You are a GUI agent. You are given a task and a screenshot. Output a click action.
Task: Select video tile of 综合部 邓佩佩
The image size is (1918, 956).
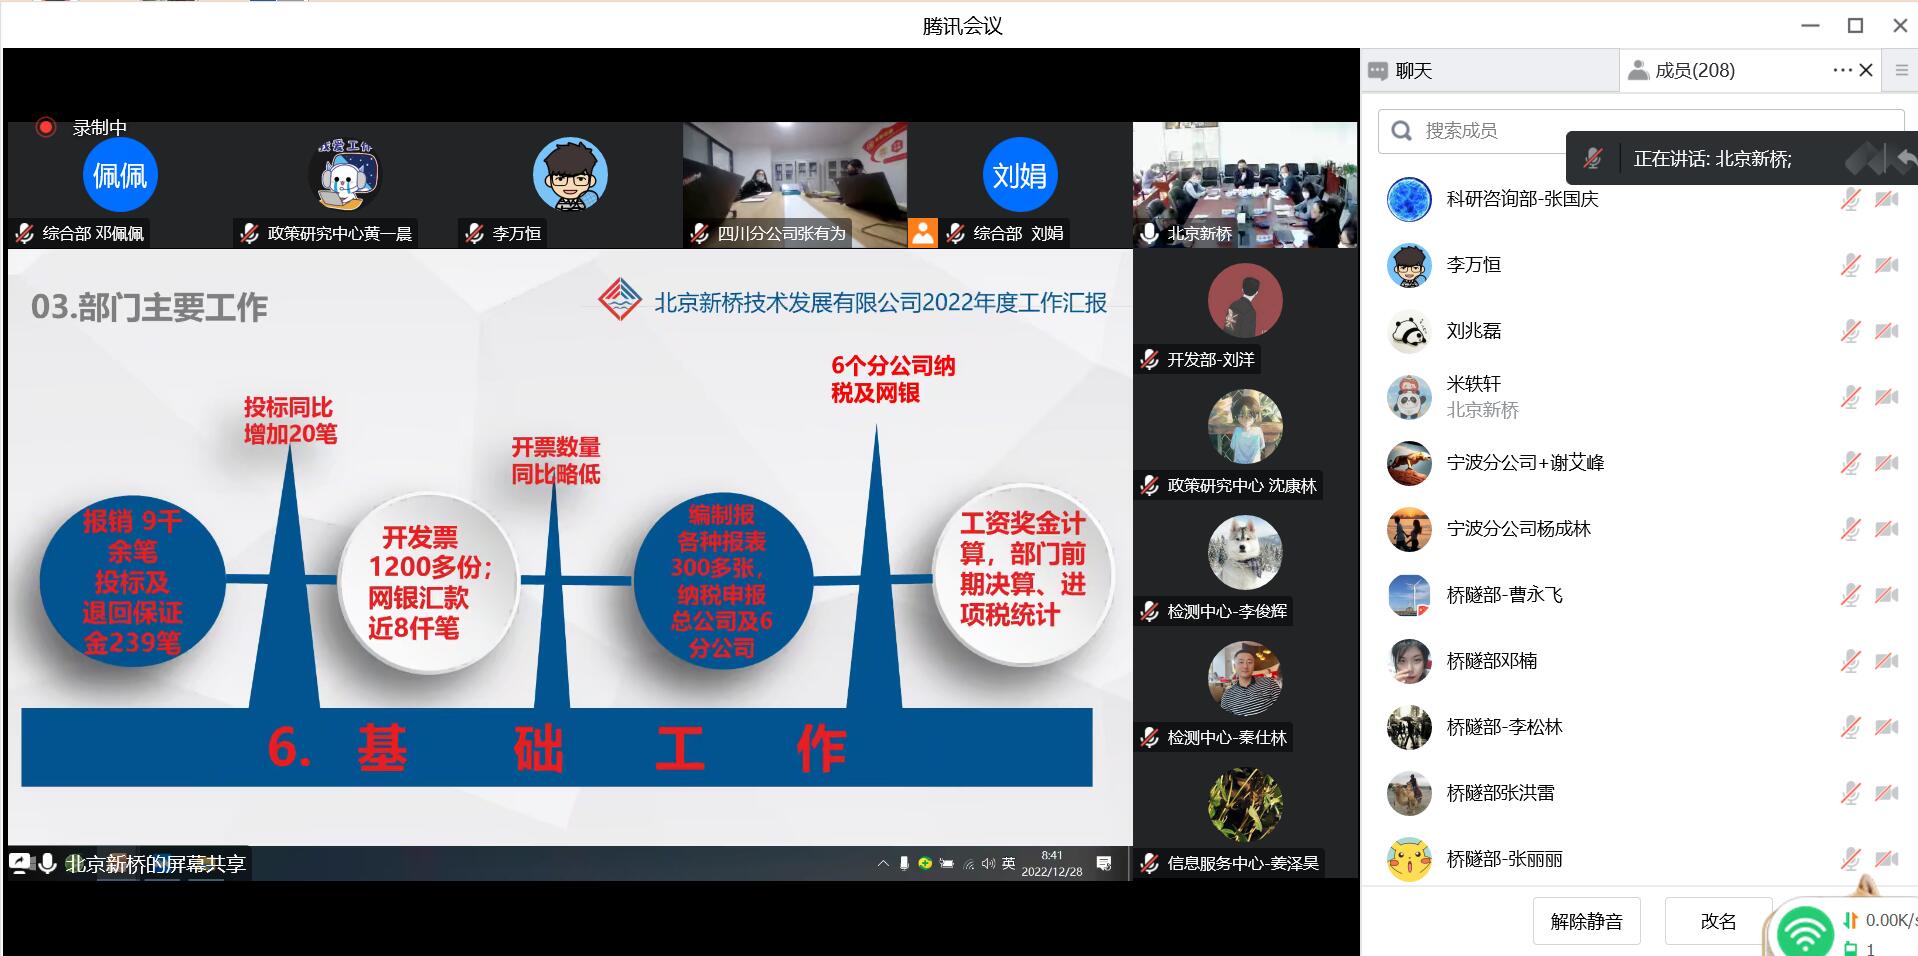click(x=120, y=185)
